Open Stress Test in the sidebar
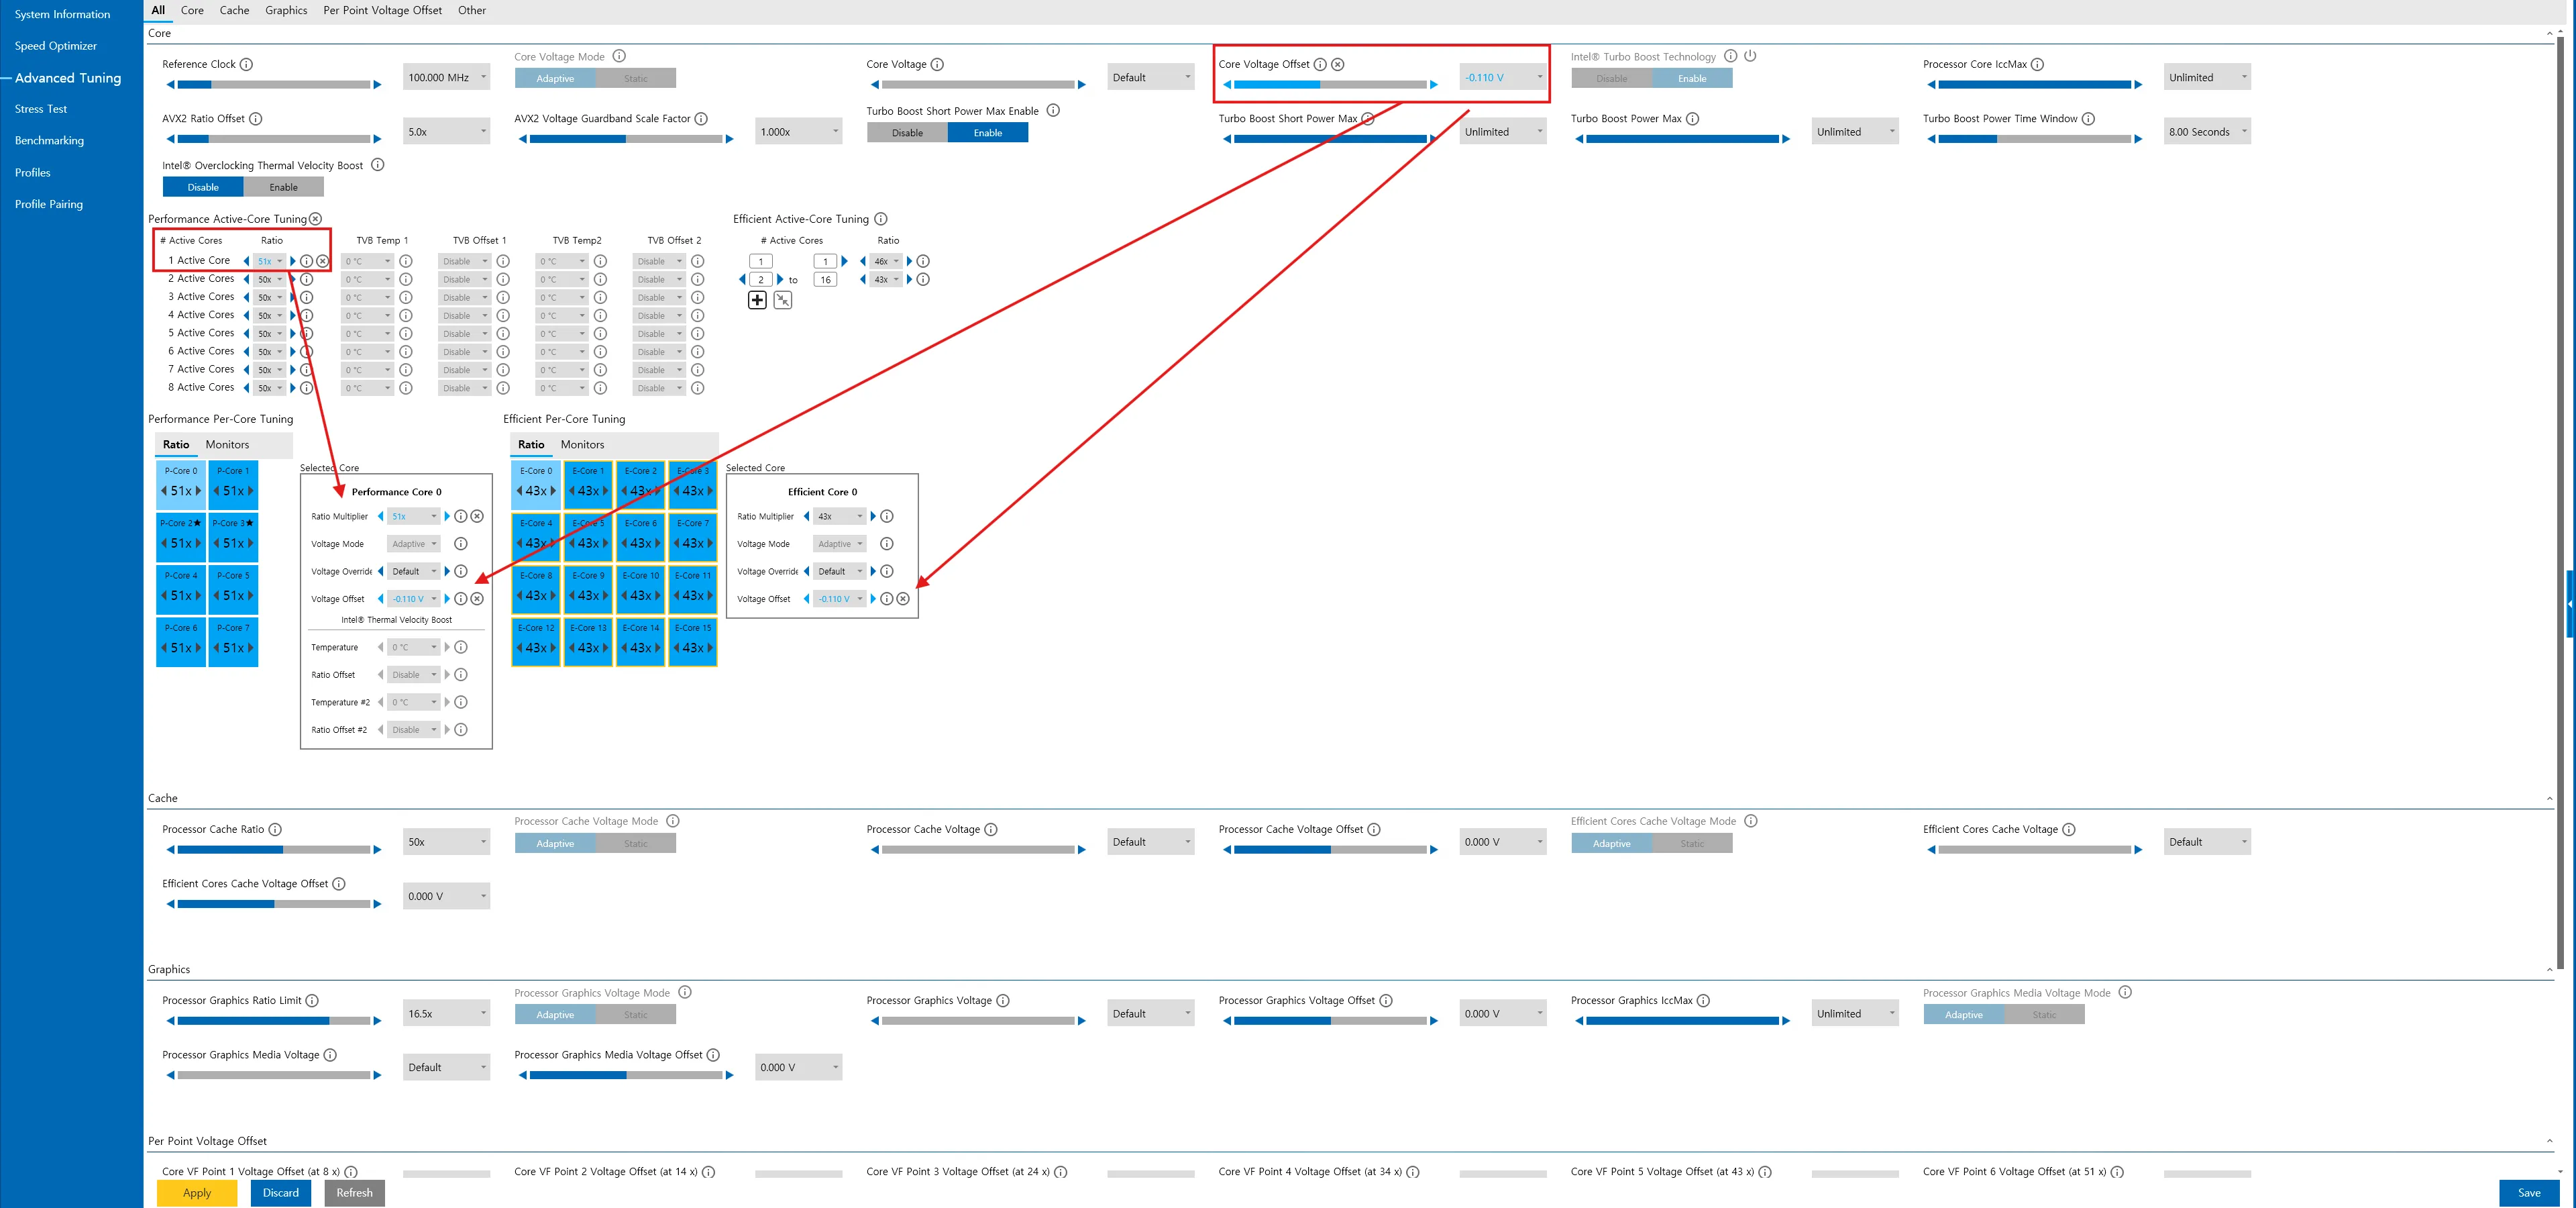 coord(41,109)
